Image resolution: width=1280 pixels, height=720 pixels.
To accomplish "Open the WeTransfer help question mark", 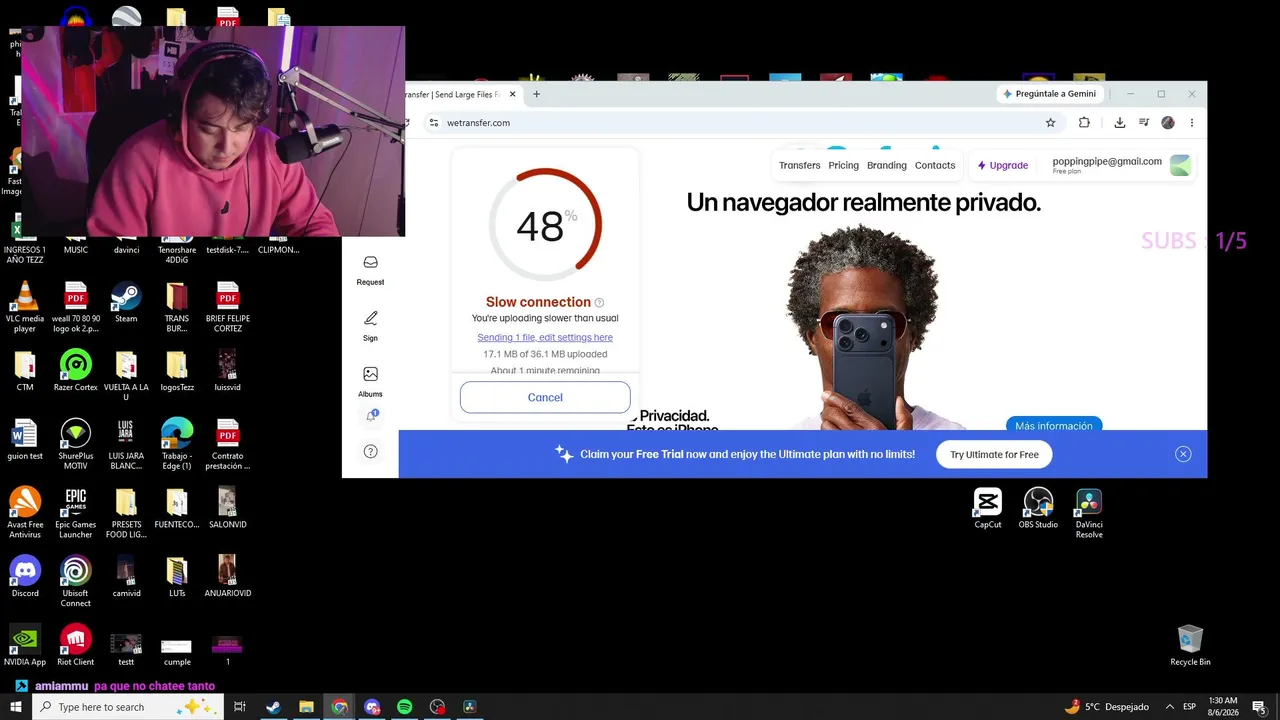I will (370, 451).
